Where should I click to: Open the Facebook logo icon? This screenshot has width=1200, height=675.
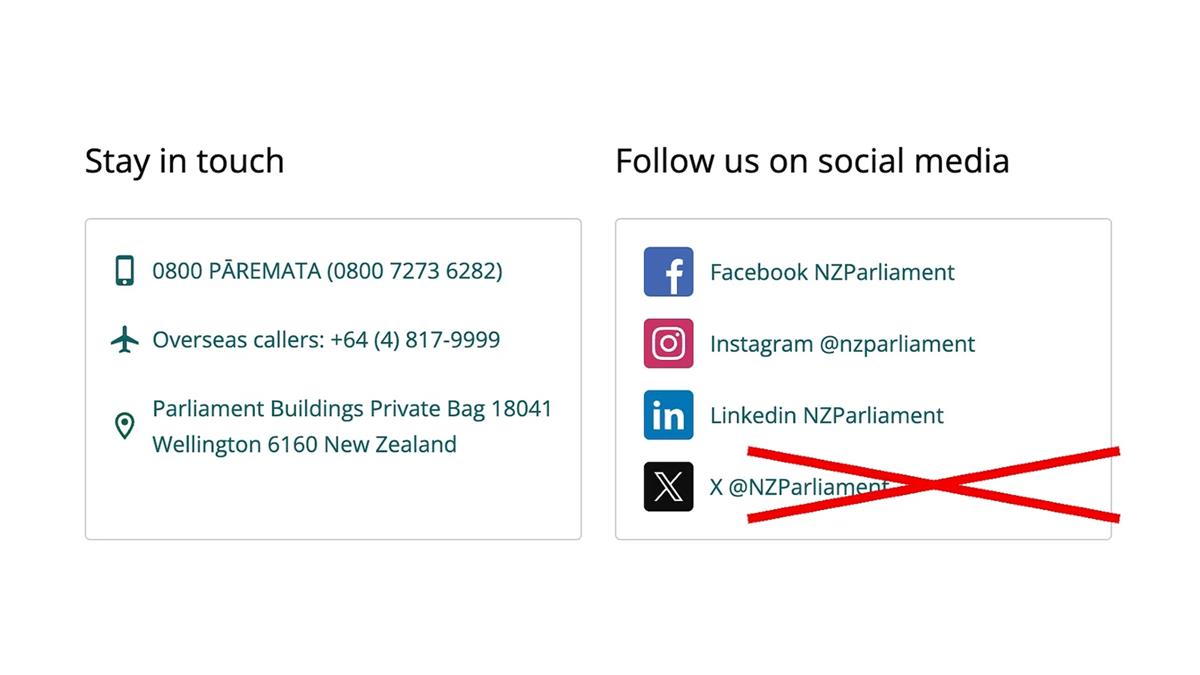coord(668,272)
